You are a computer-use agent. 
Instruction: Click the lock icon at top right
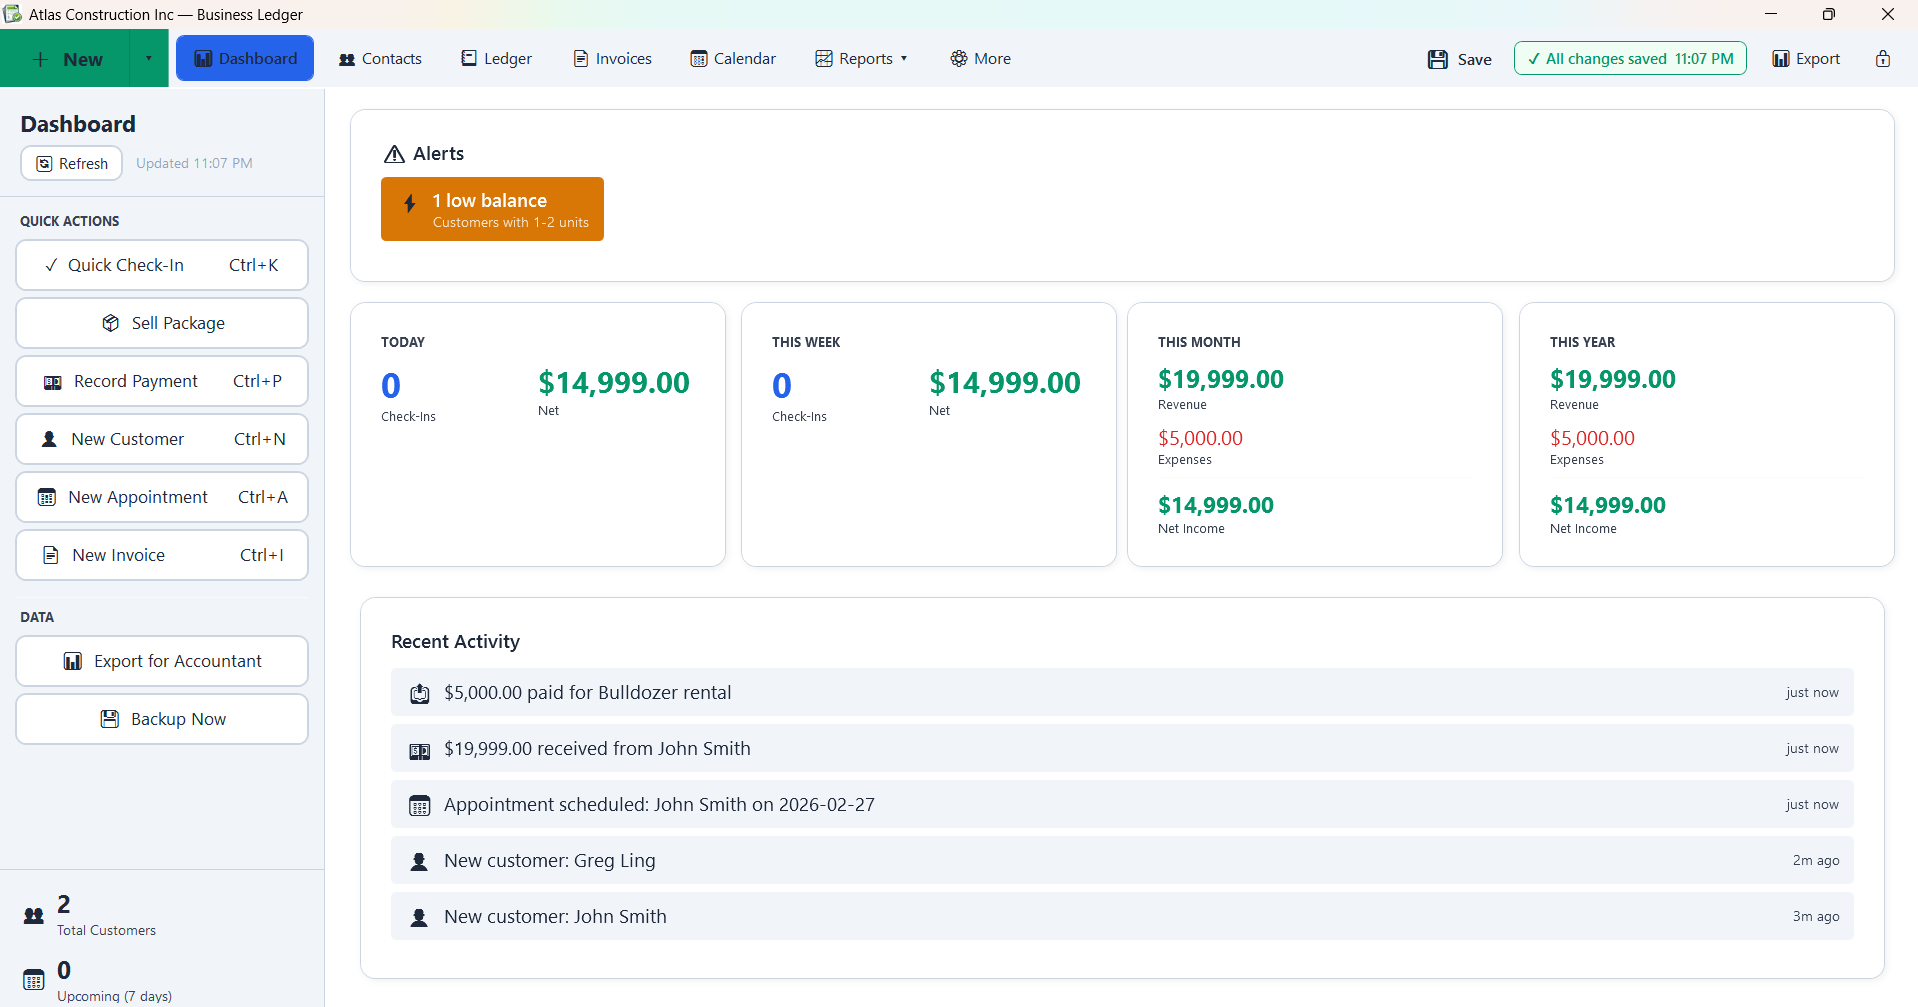[1884, 59]
